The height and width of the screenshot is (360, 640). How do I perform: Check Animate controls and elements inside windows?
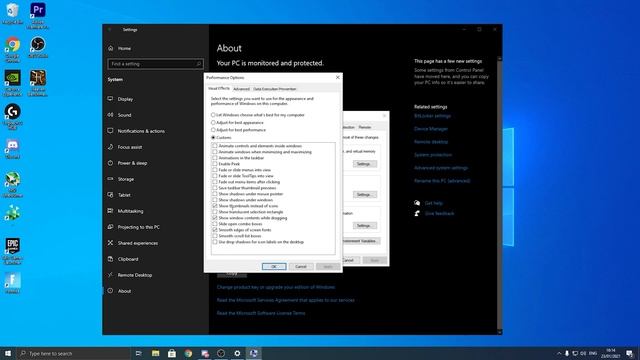[x=215, y=146]
